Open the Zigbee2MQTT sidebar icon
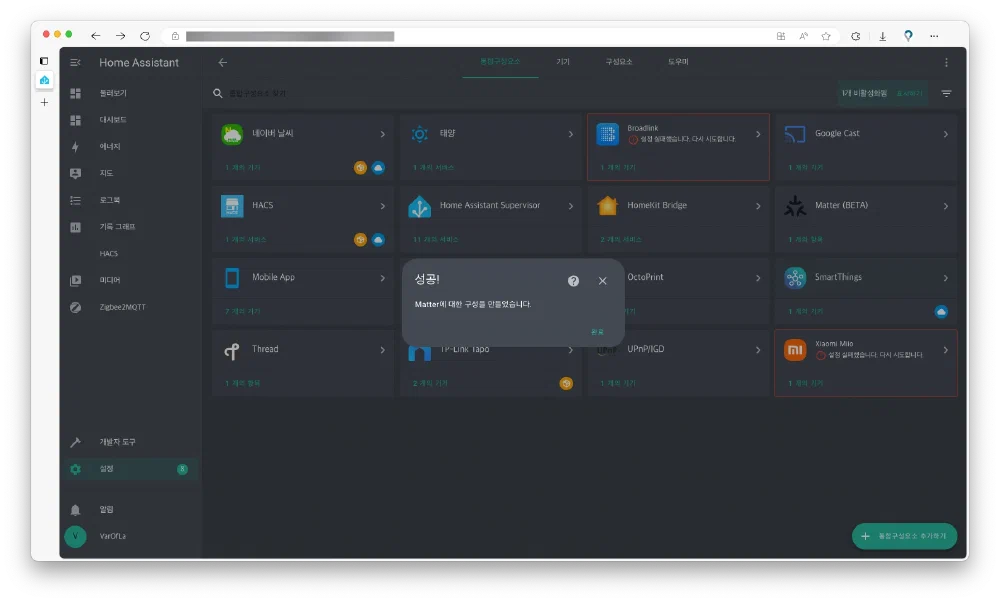 pos(75,307)
